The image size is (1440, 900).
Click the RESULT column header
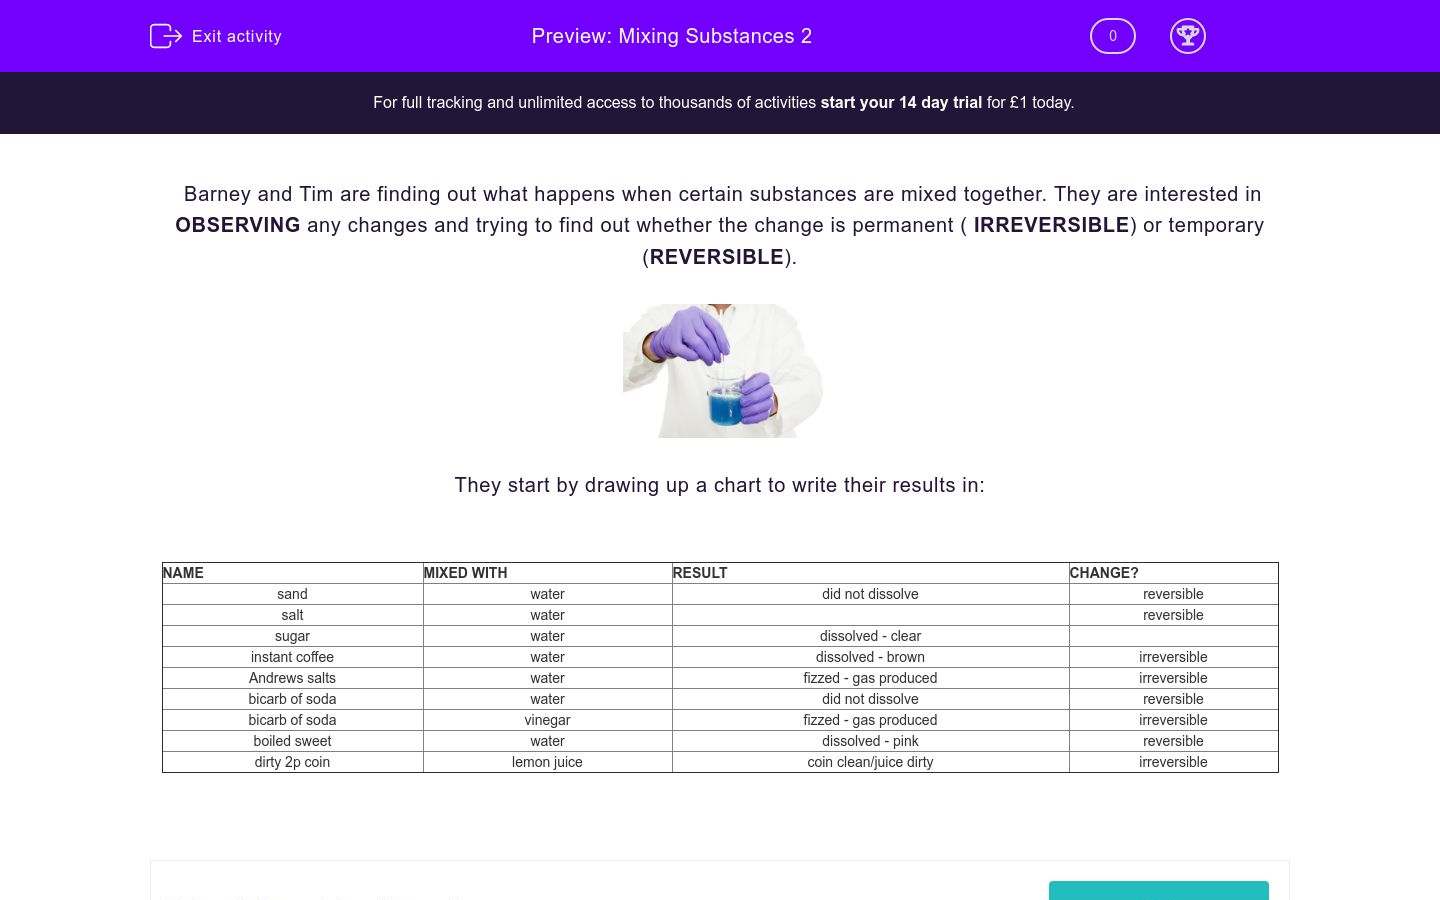click(699, 572)
